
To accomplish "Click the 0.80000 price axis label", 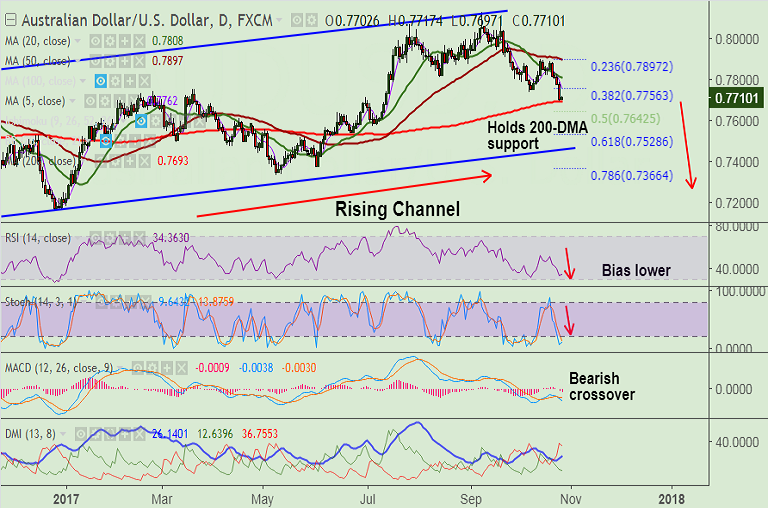I will coord(737,39).
